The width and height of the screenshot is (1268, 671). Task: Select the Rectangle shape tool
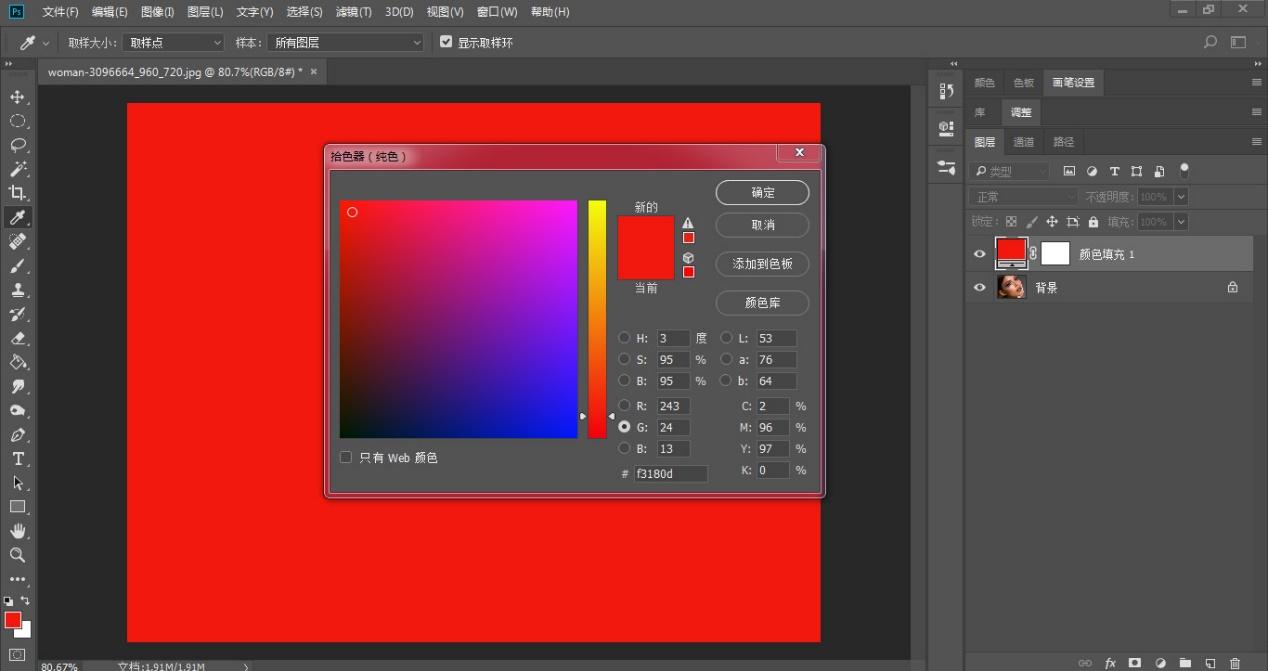(17, 507)
